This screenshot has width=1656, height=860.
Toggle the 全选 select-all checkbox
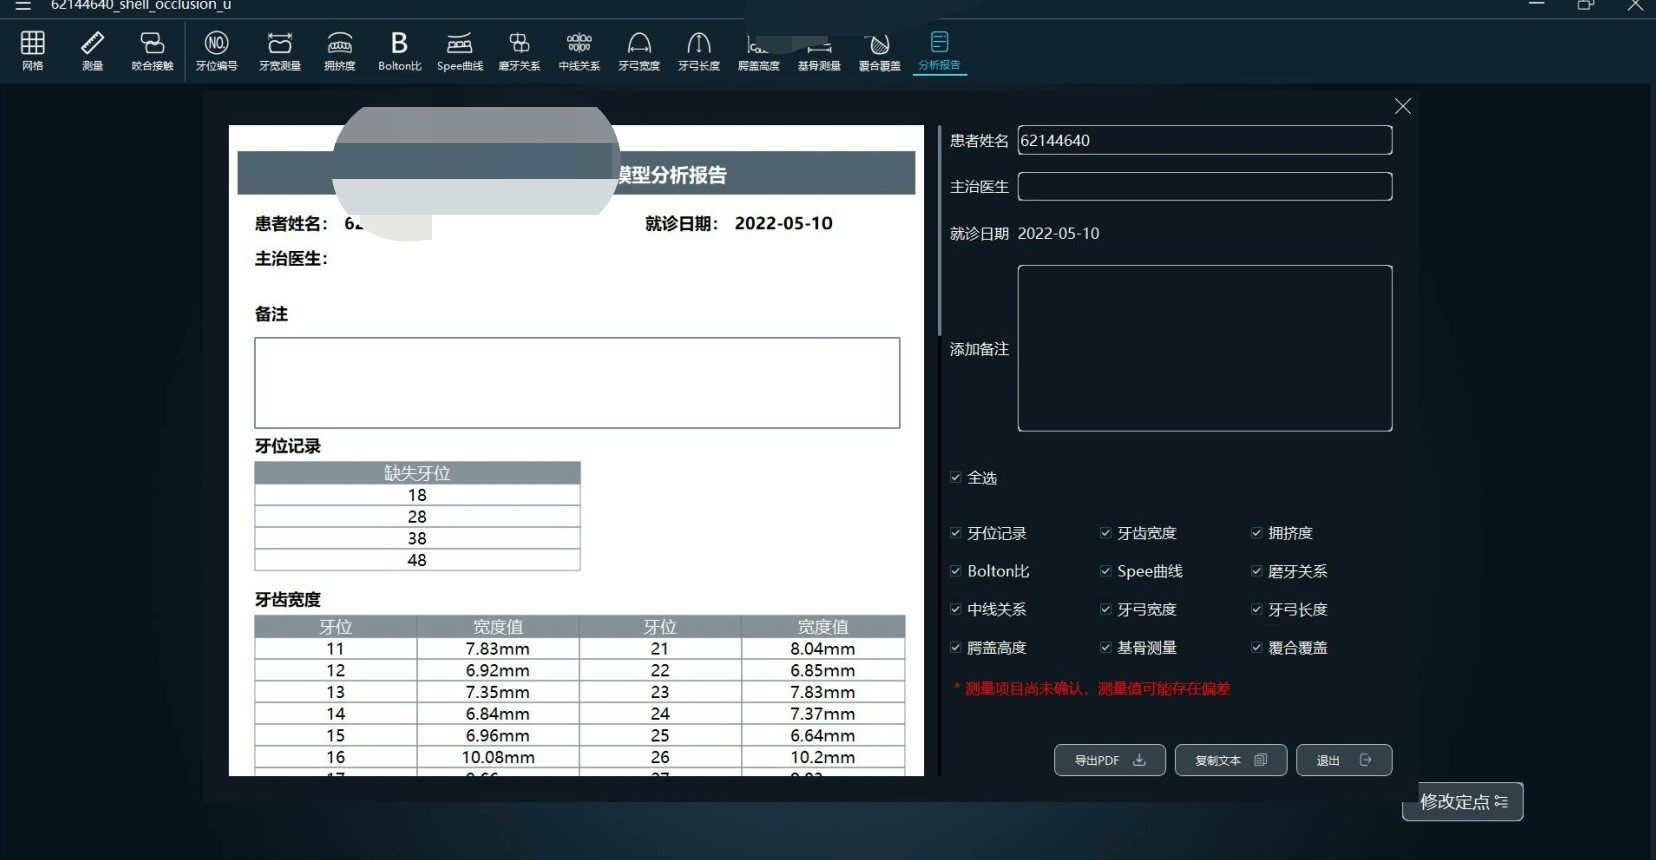click(956, 478)
